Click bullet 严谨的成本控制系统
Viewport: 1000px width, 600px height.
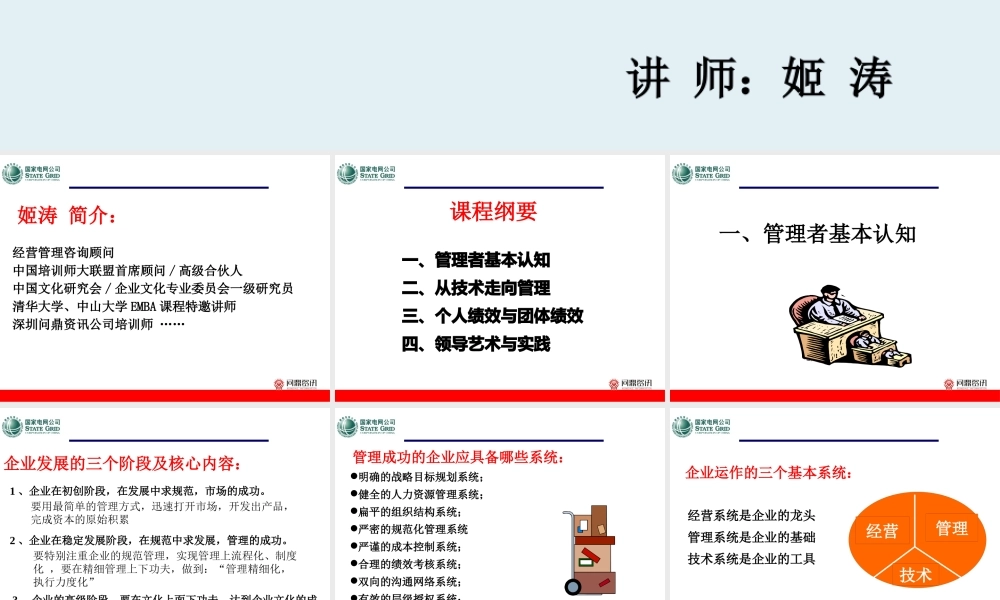(406, 546)
